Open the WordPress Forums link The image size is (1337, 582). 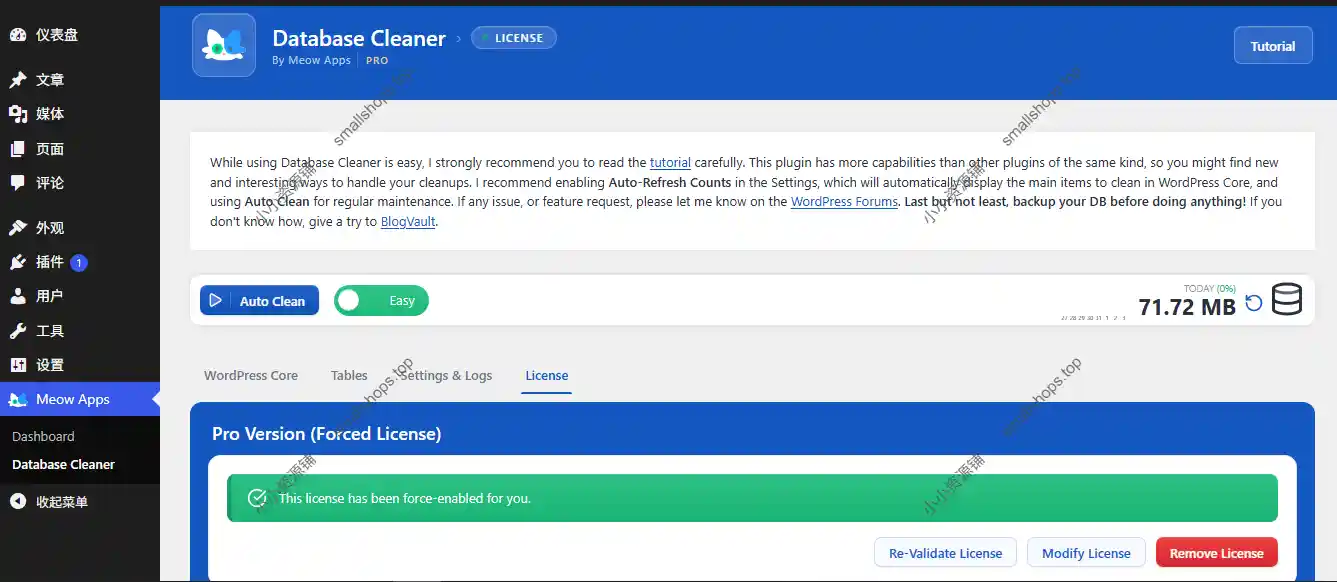[x=844, y=202]
